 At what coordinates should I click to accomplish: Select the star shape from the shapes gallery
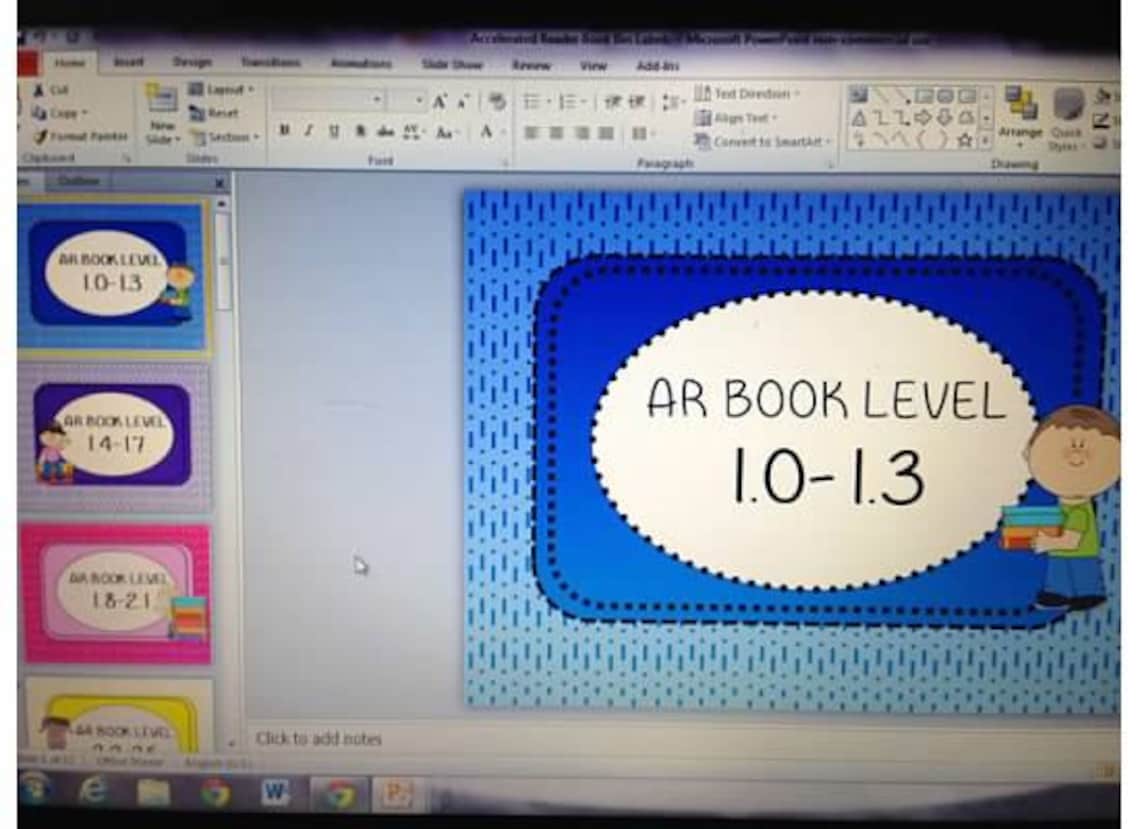coord(964,140)
